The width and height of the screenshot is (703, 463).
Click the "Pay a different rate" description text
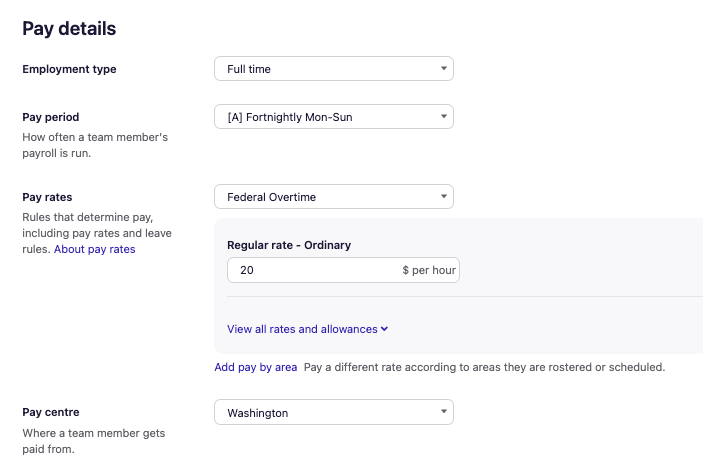484,367
